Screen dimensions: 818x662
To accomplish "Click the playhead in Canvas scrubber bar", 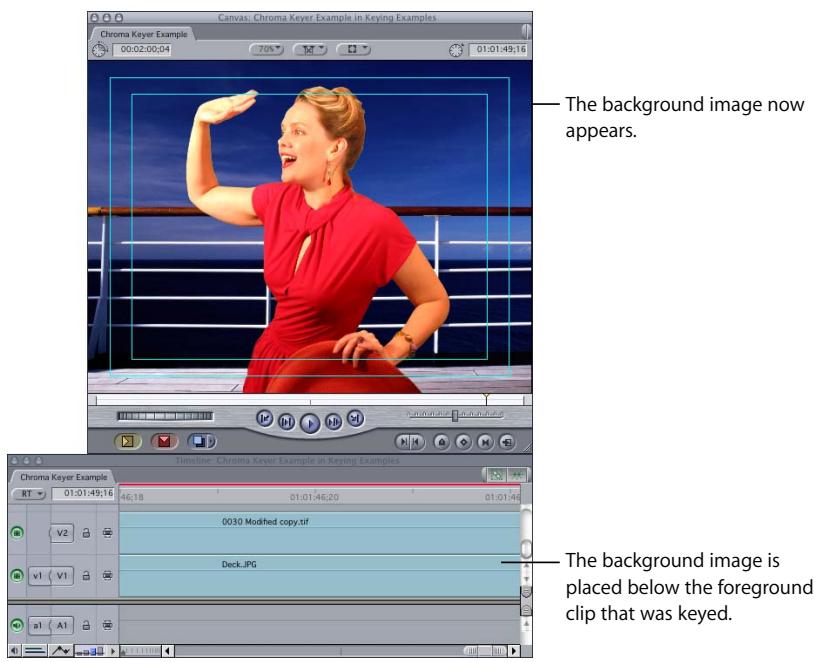I will pyautogui.click(x=486, y=400).
